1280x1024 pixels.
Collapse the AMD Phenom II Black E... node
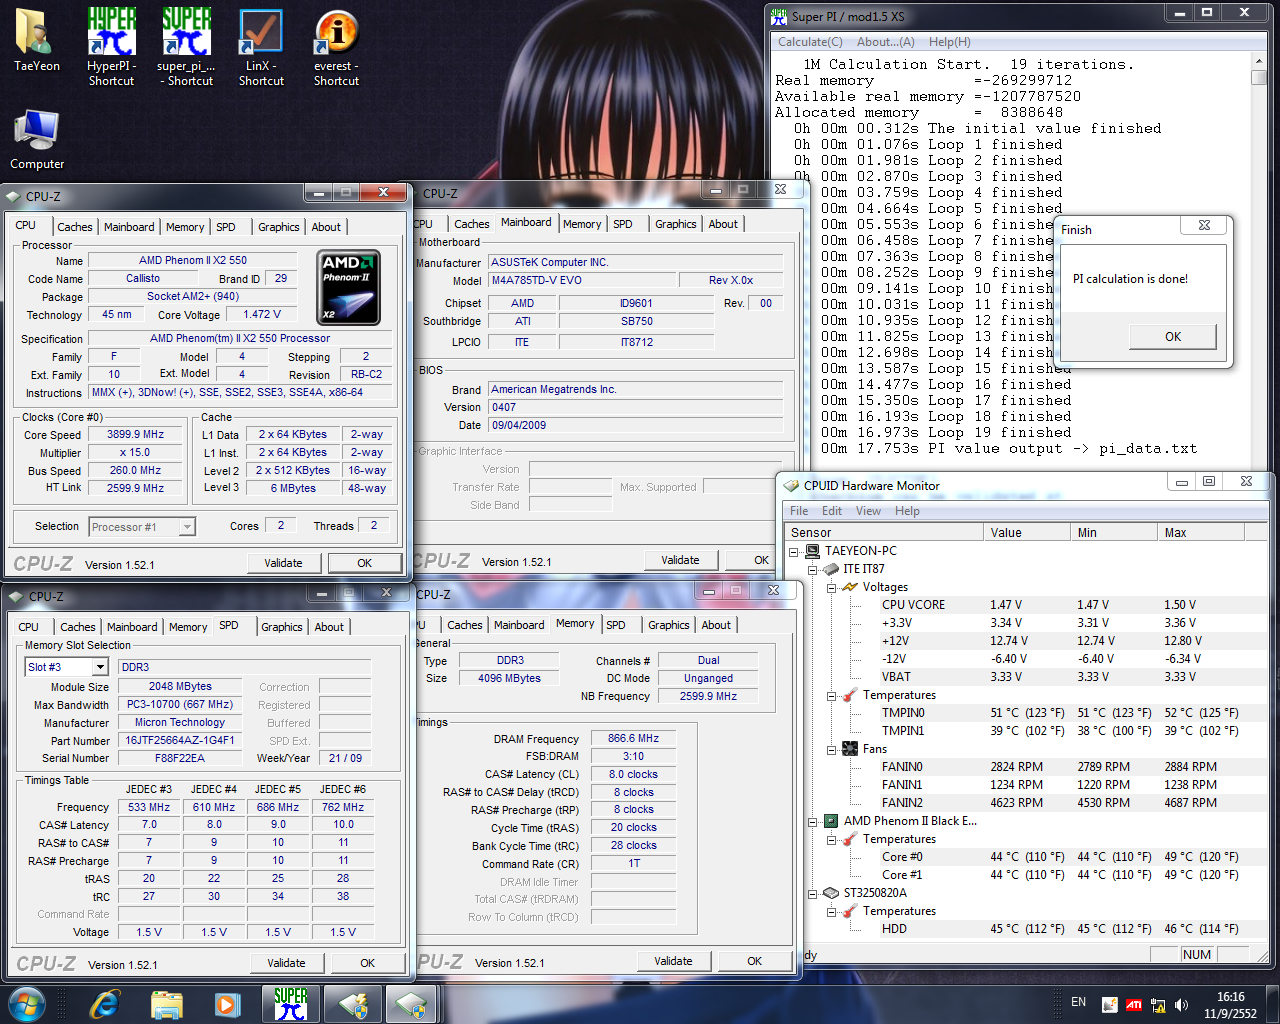812,821
